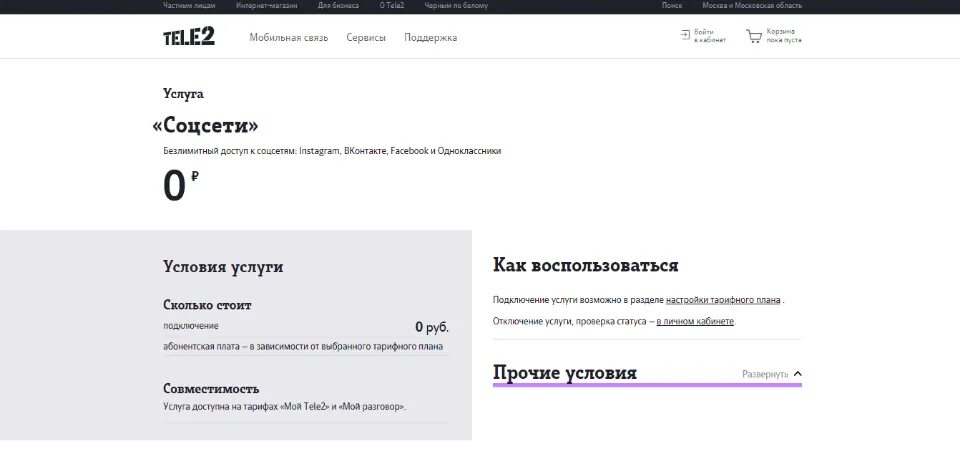Open the Мобильная связь menu
Image resolution: width=960 pixels, height=449 pixels.
pyautogui.click(x=288, y=37)
